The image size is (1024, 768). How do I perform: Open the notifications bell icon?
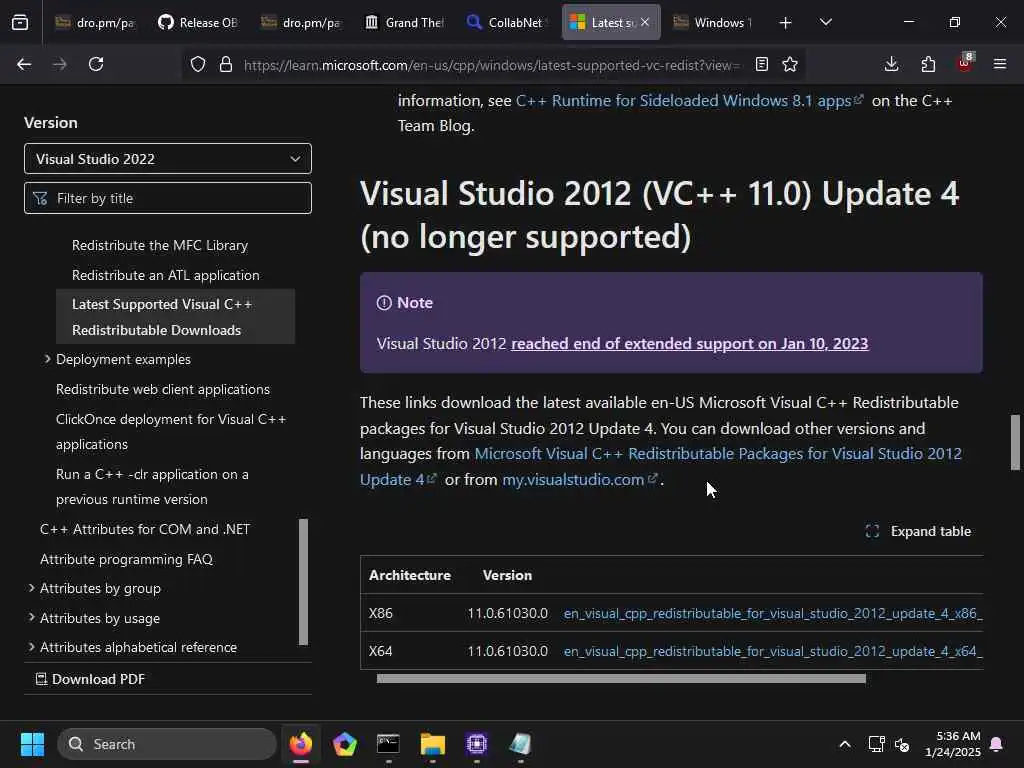point(997,744)
